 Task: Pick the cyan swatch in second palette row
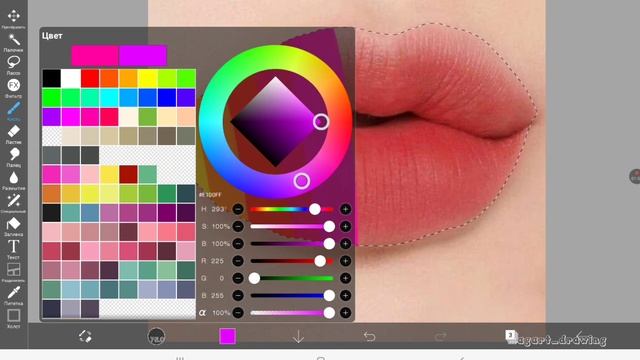(109, 98)
